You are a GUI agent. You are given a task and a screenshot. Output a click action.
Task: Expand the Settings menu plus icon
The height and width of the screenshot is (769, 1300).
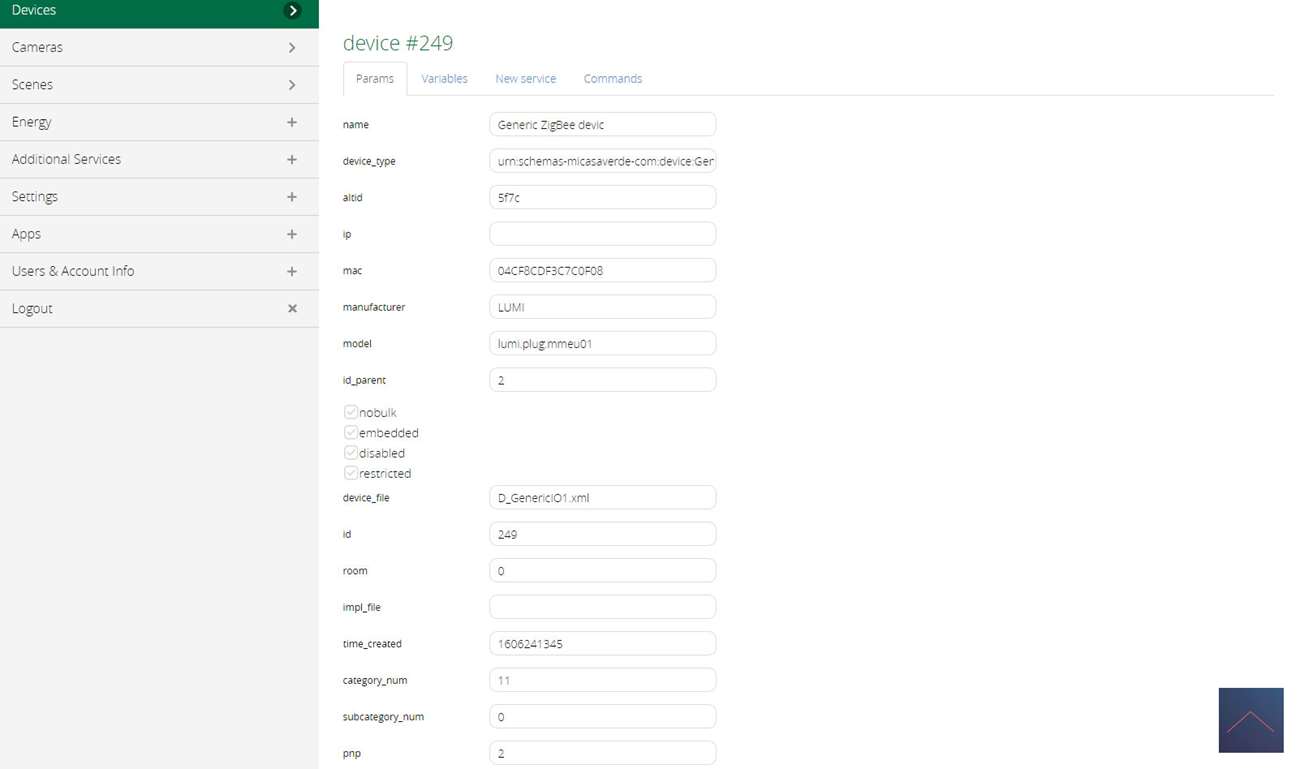(x=292, y=197)
